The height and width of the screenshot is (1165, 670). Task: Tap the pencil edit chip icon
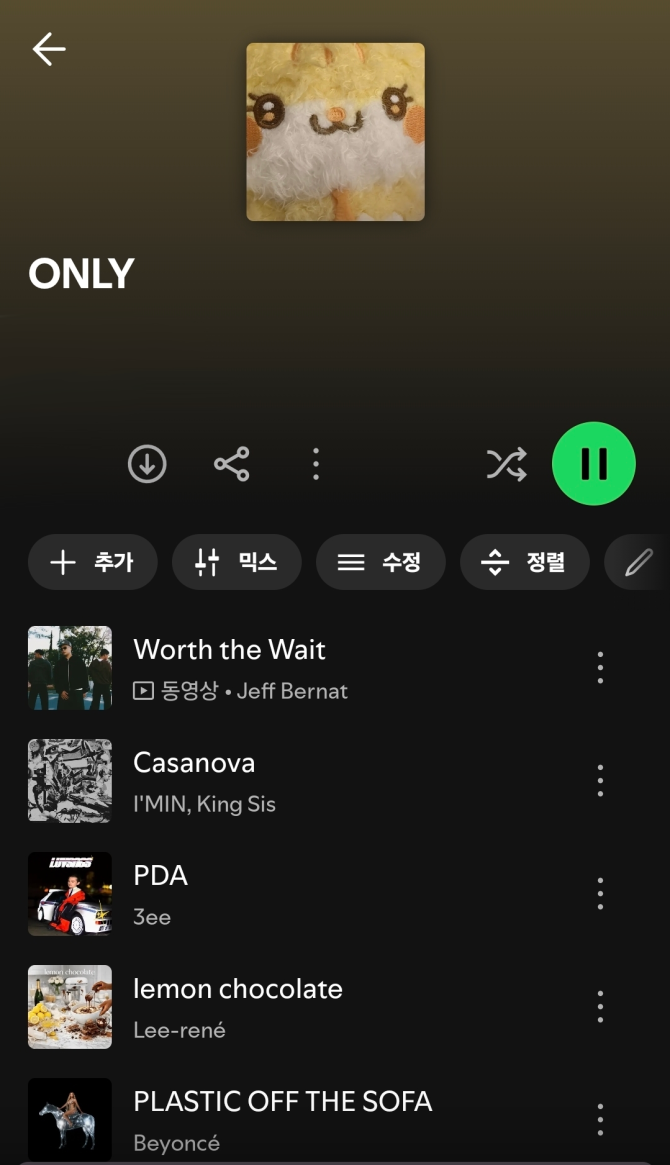pos(638,562)
